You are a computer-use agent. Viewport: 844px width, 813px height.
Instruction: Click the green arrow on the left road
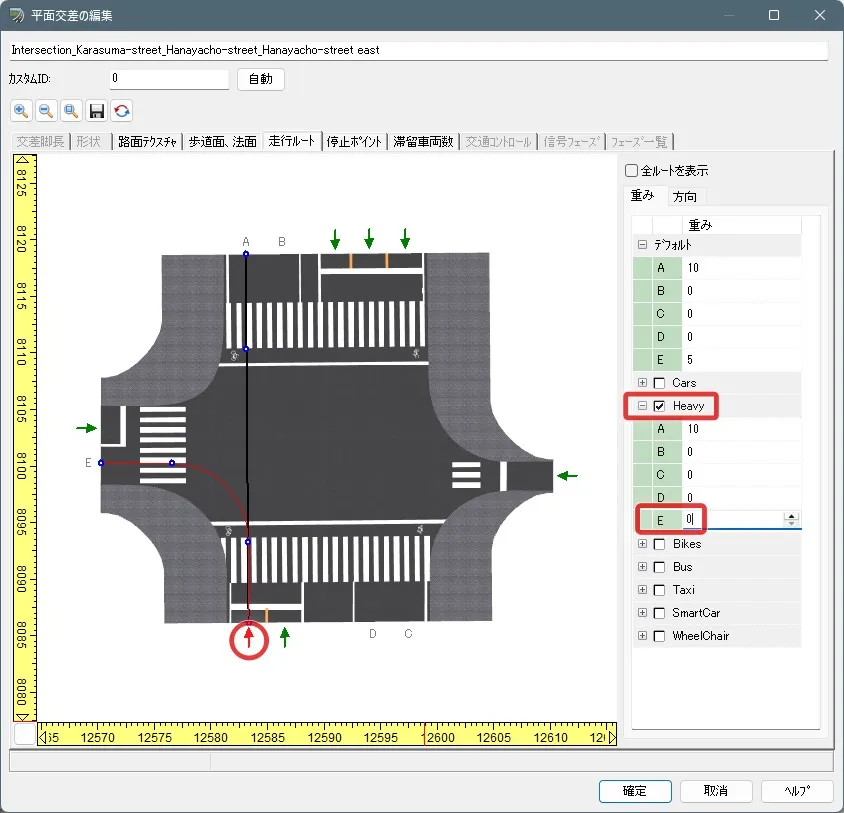(x=87, y=428)
